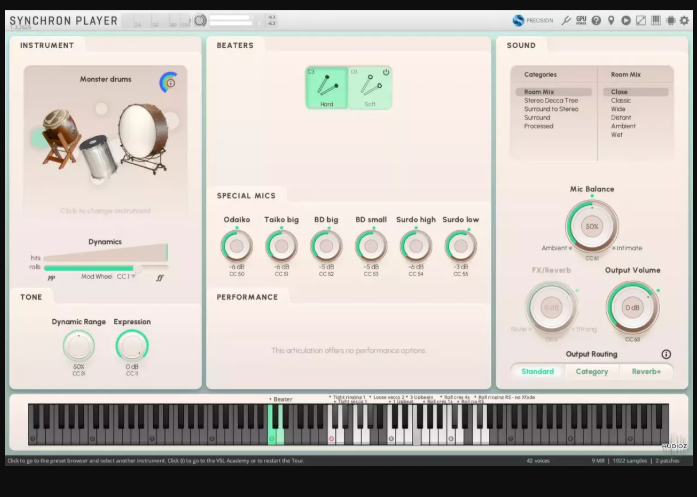Click the Instrument panel heading
The width and height of the screenshot is (697, 497).
click(47, 45)
